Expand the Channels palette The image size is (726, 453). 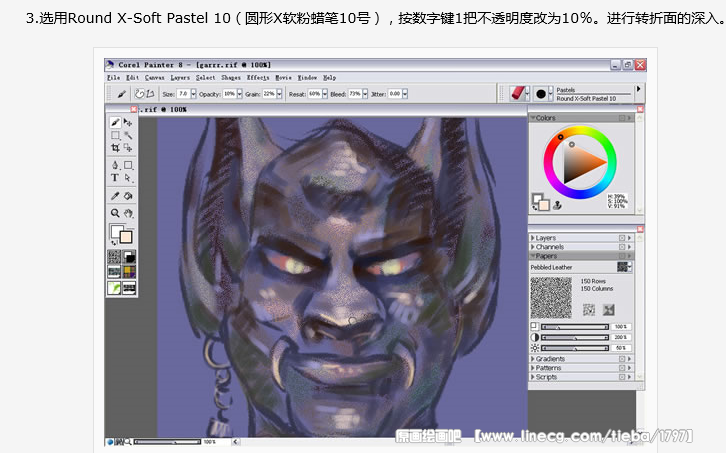coord(532,247)
